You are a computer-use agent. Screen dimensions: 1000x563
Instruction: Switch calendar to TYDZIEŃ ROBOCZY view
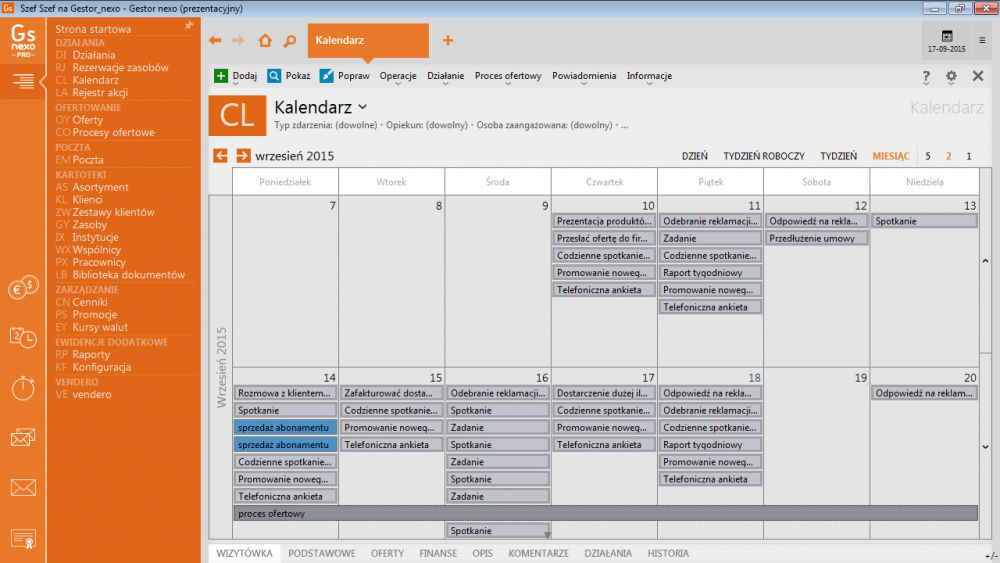point(764,156)
